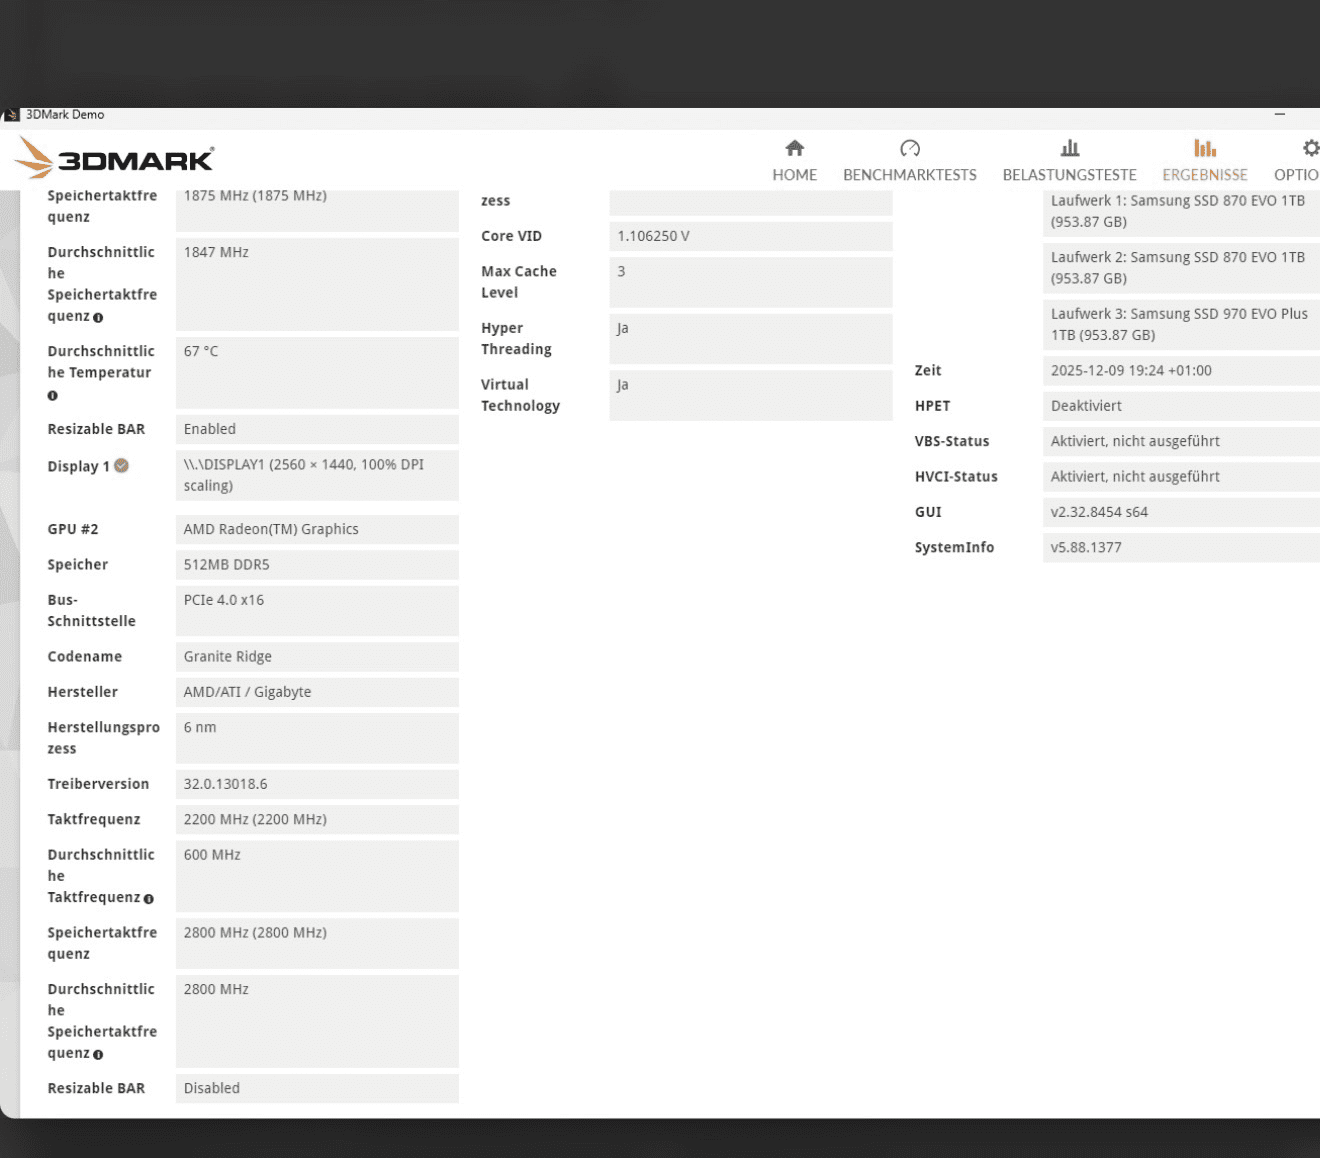The image size is (1320, 1158).
Task: Click the 'Disabled' Resizable BAR value
Action: [x=317, y=1088]
